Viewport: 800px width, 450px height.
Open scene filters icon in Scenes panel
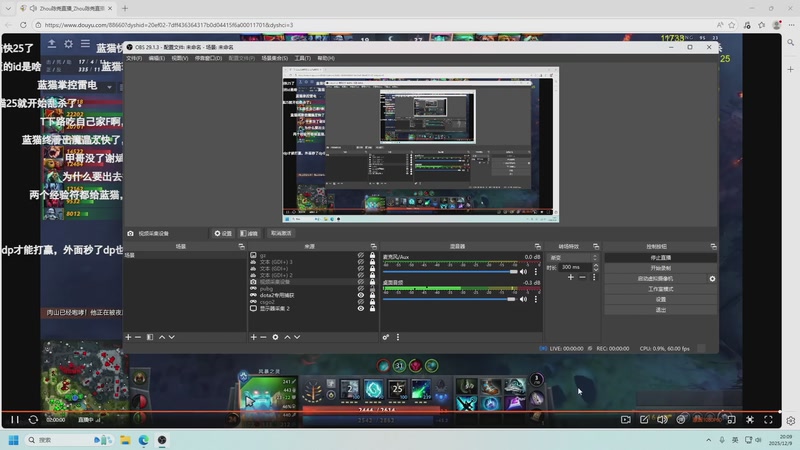pyautogui.click(x=150, y=337)
